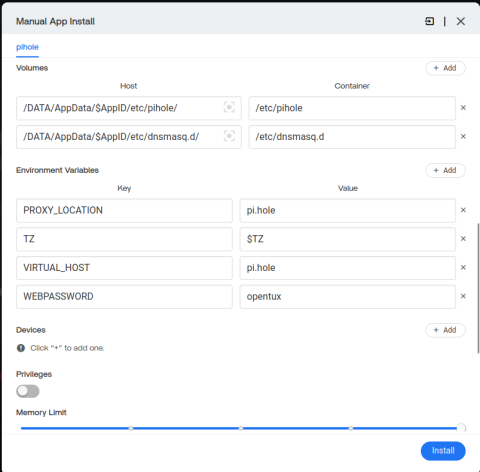This screenshot has width=480, height=472.
Task: Add a new environment variable
Action: (x=445, y=170)
